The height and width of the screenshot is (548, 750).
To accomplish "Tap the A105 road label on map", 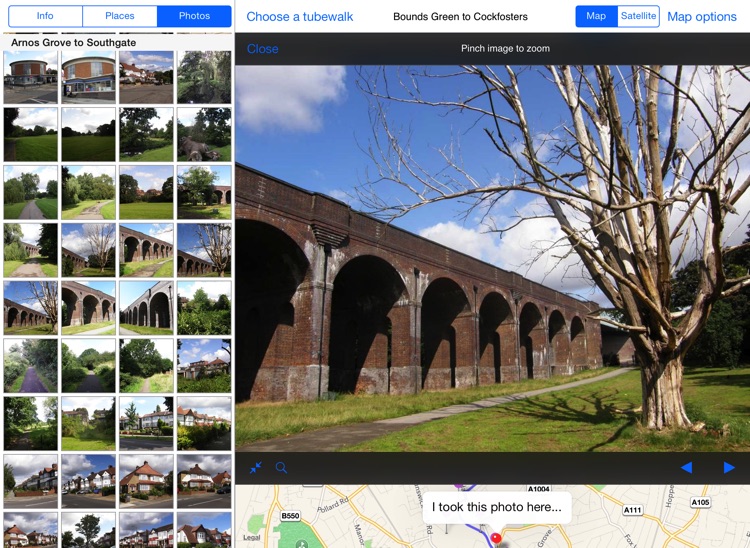I will click(x=700, y=502).
